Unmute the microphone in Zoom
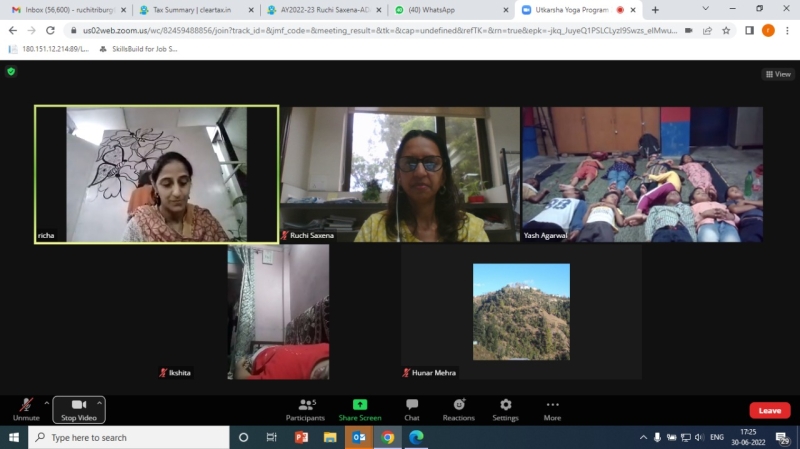800x449 pixels. tap(25, 408)
